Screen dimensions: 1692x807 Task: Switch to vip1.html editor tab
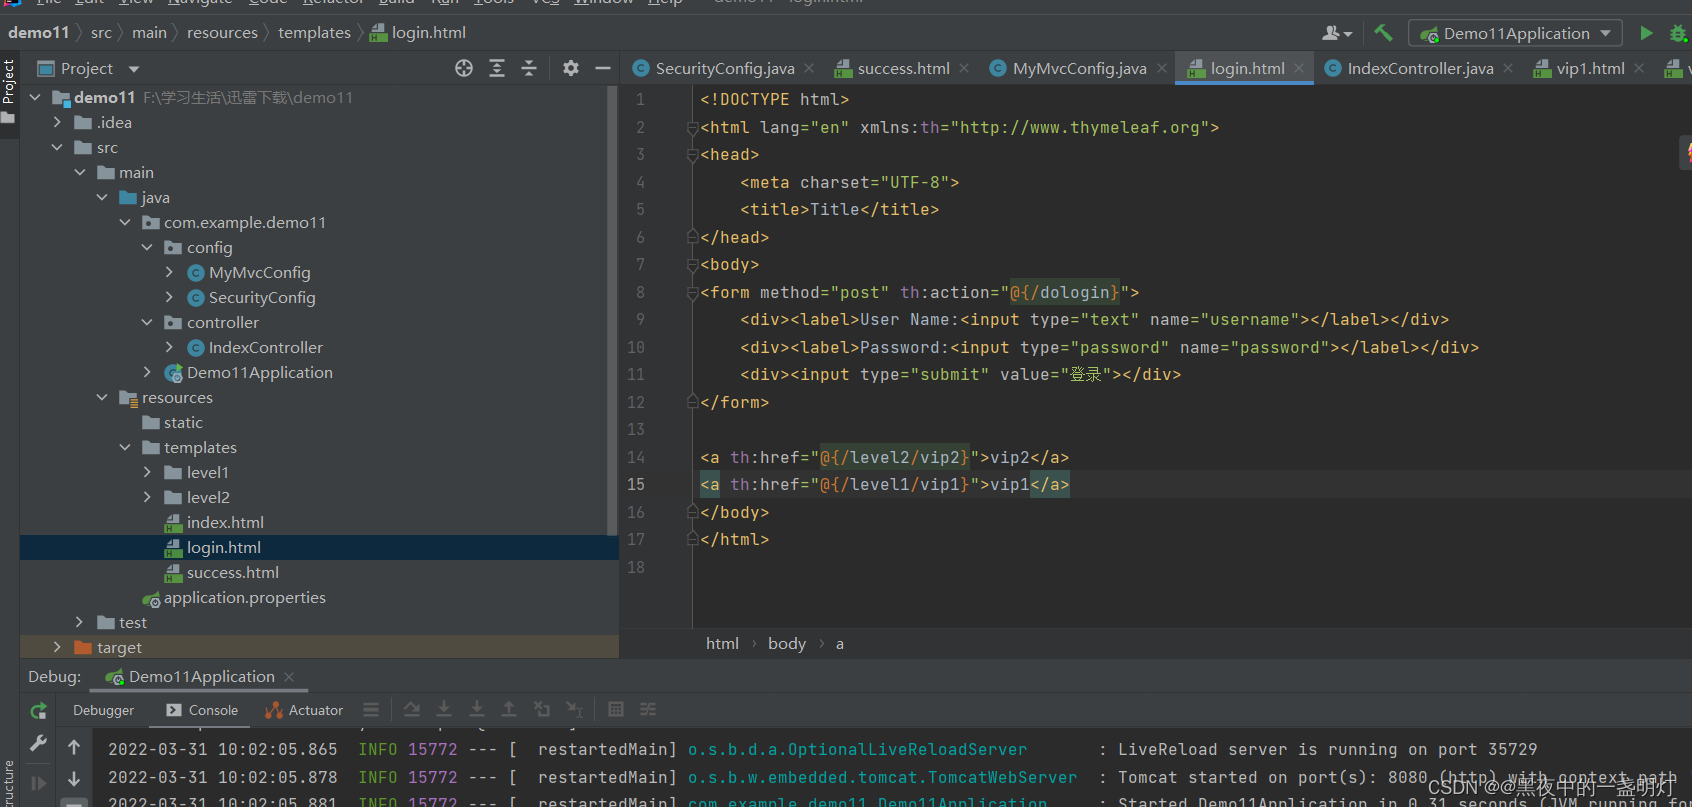click(1590, 68)
